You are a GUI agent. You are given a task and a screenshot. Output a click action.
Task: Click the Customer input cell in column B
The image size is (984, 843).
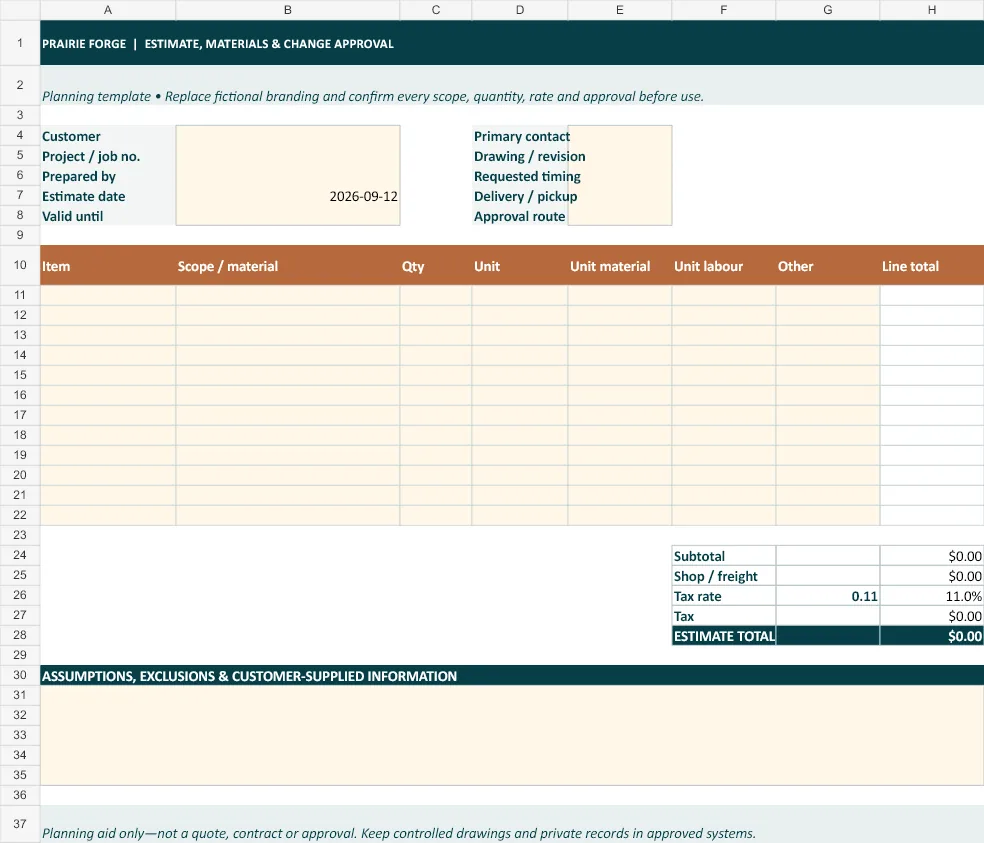(287, 136)
